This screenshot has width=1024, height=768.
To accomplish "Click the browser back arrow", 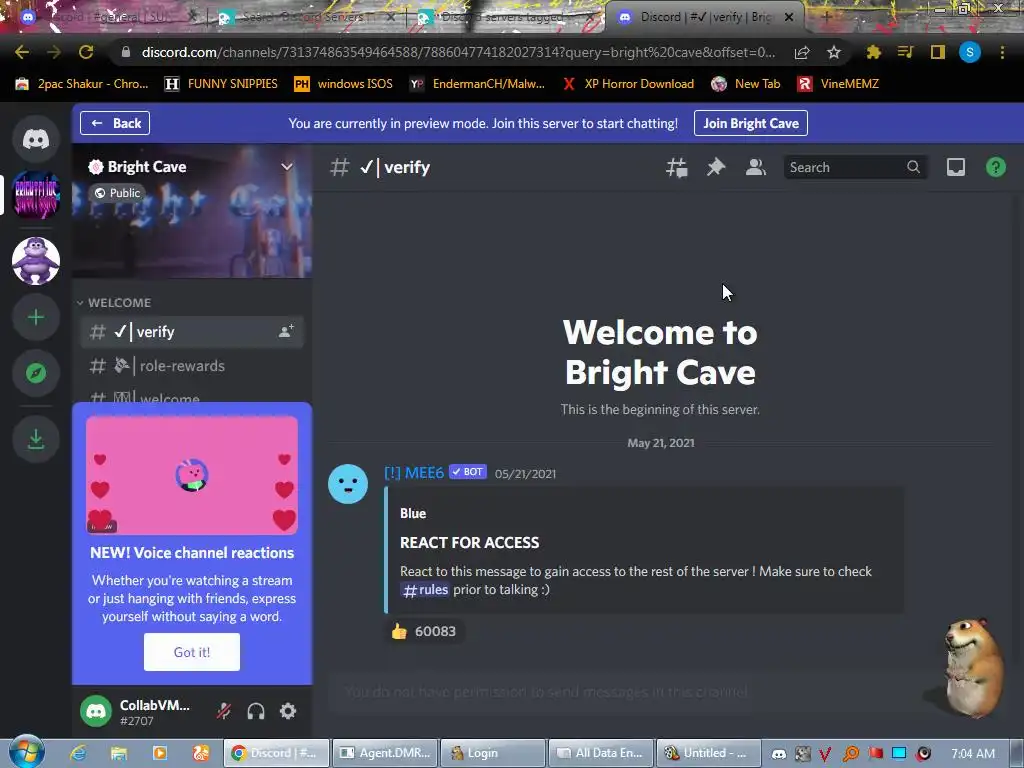I will click(x=22, y=52).
